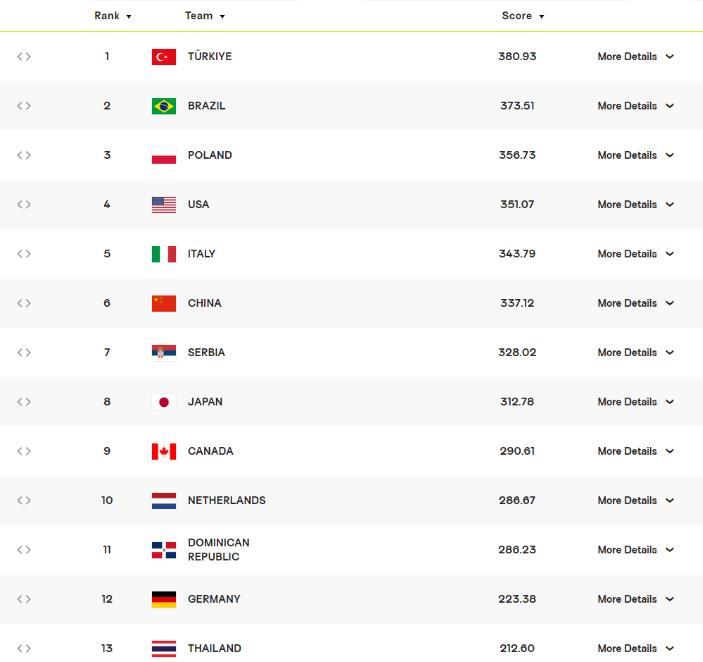This screenshot has height=662, width=703.
Task: Sort the table by Rank column
Action: tap(113, 16)
